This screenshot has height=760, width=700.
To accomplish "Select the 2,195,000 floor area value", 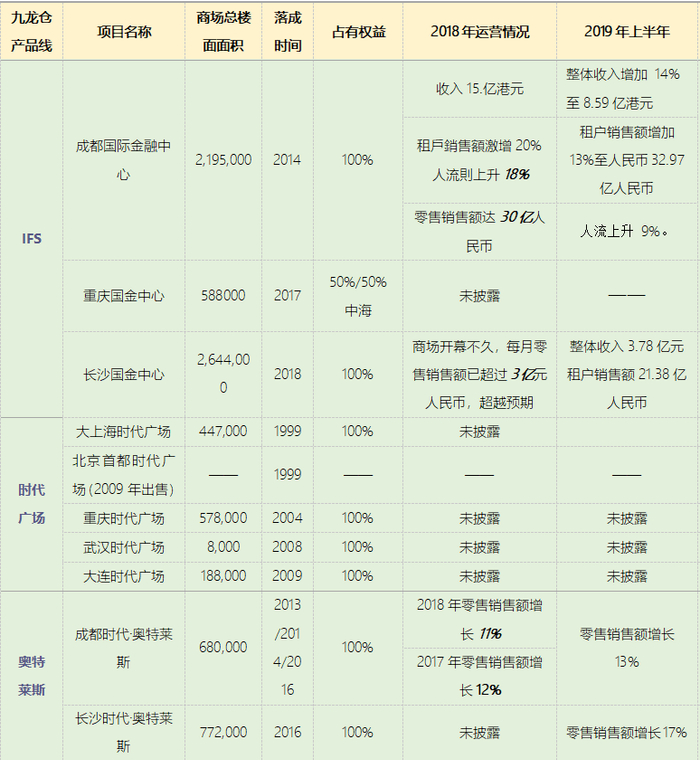I will coord(223,160).
